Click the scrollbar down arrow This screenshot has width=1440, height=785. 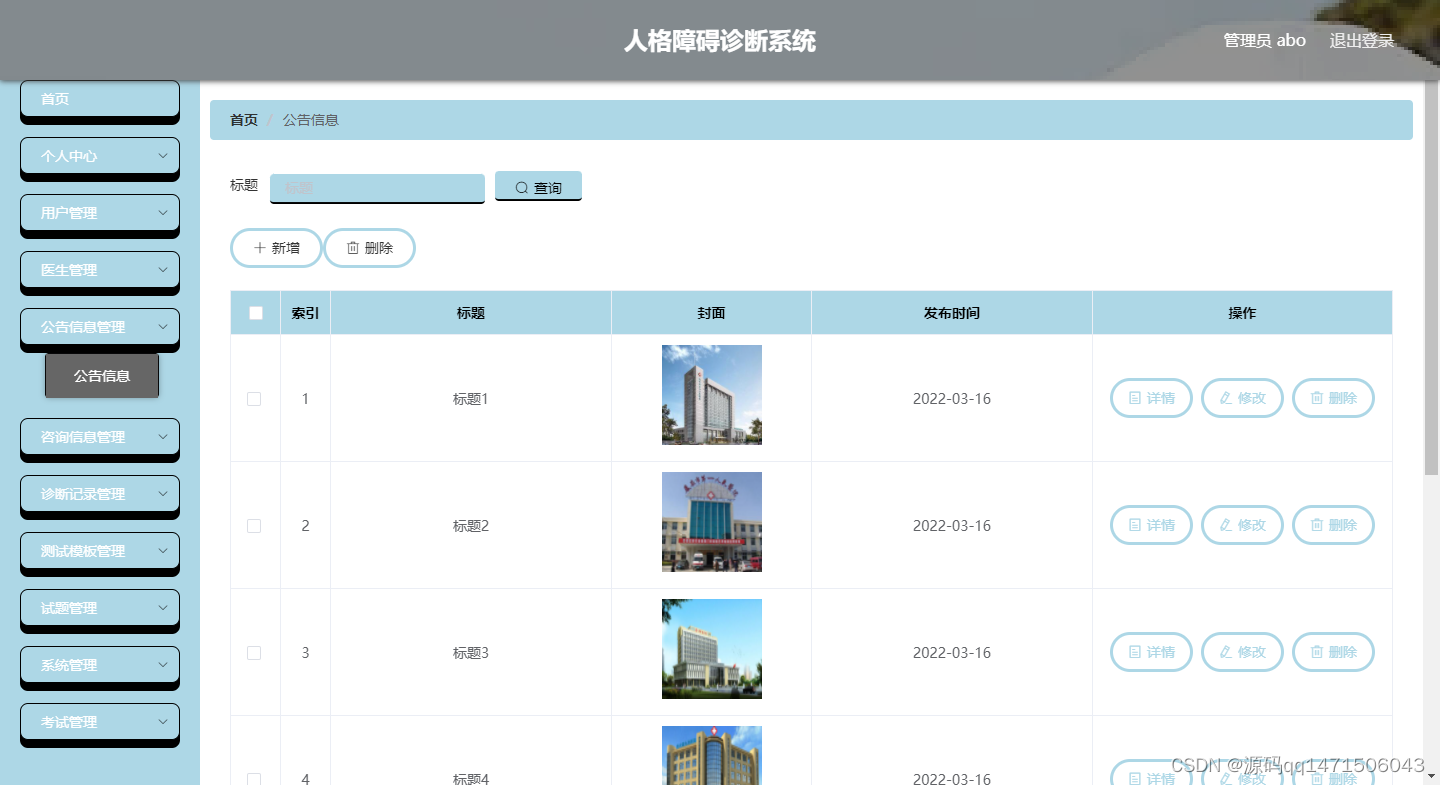point(1431,775)
